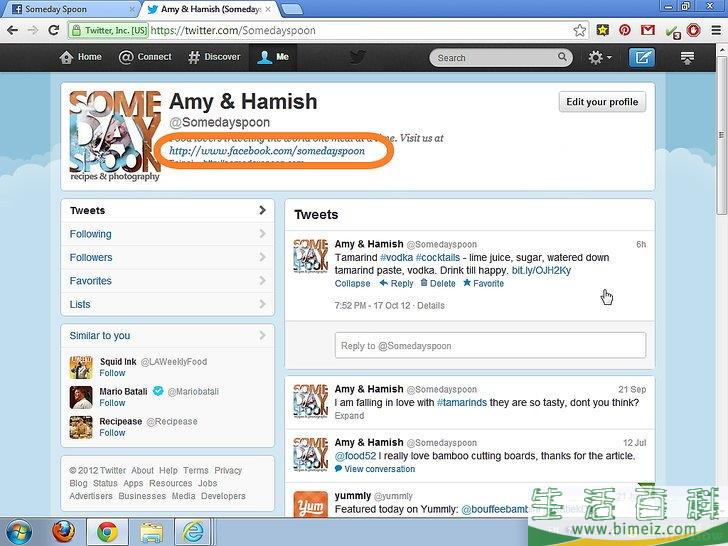Click the page vertical scrollbar
The width and height of the screenshot is (728, 546).
722,135
